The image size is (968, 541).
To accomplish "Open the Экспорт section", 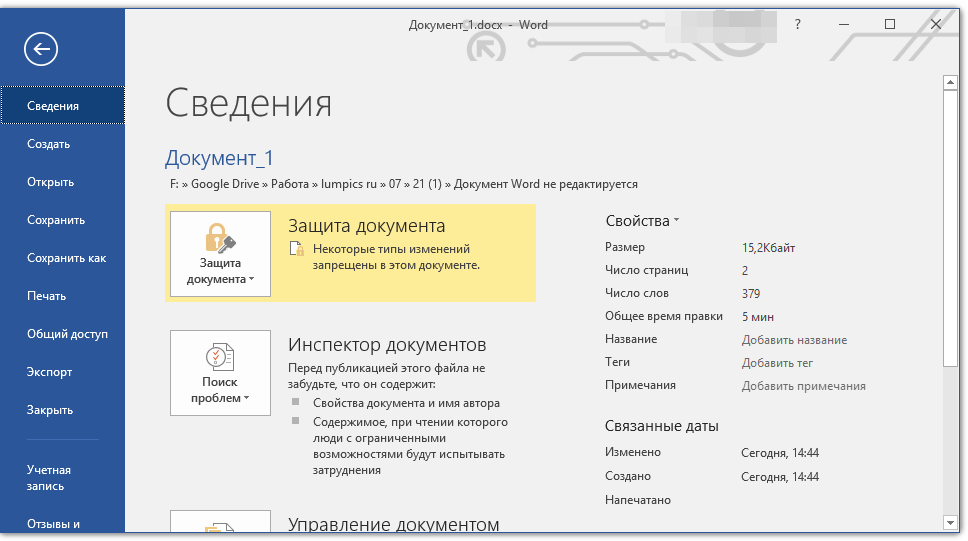I will tap(50, 372).
